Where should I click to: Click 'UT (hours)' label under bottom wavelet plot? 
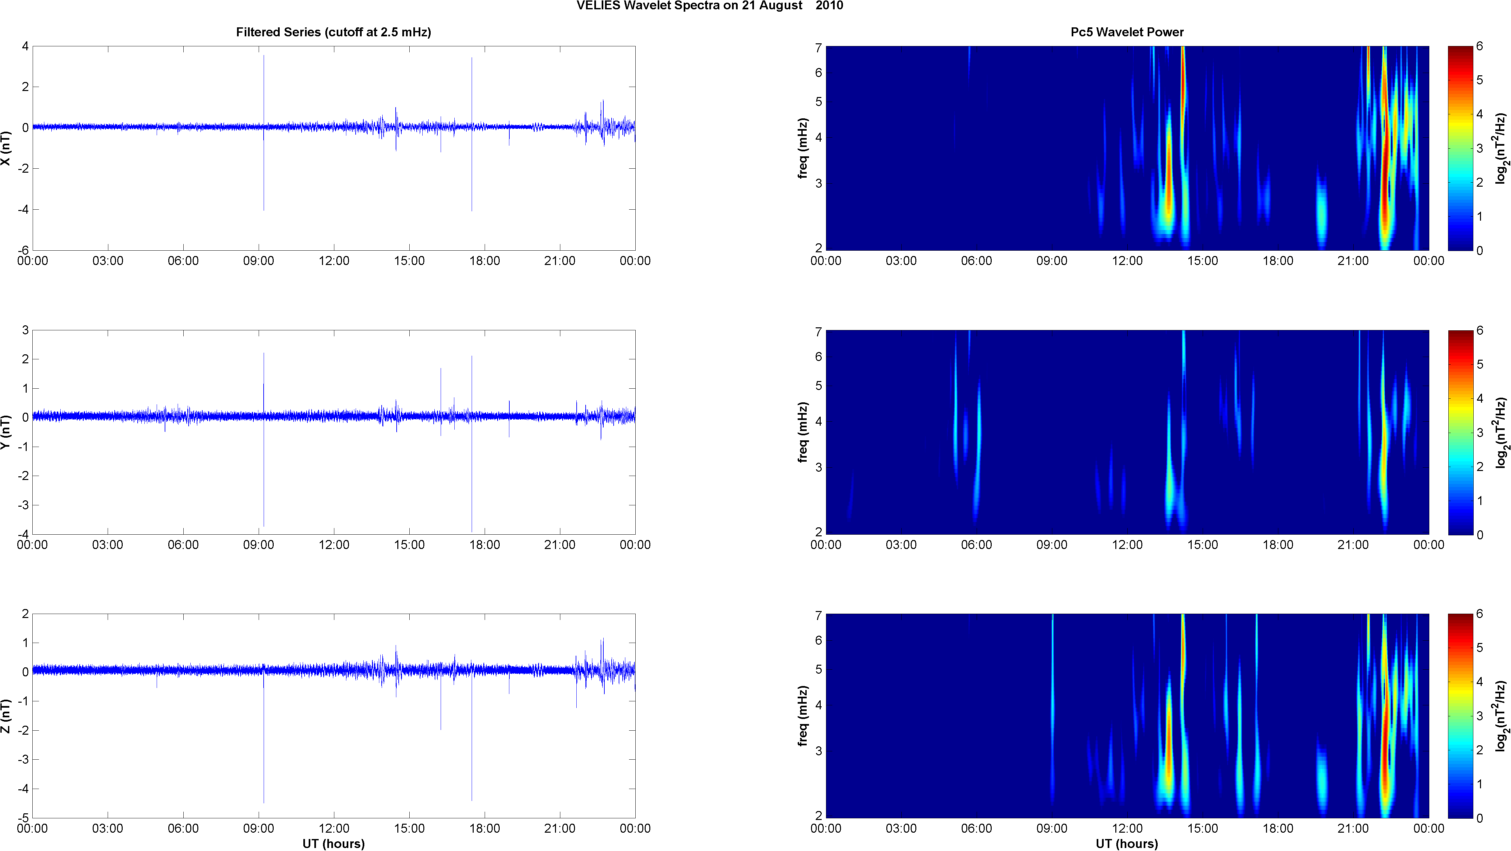(x=1127, y=844)
